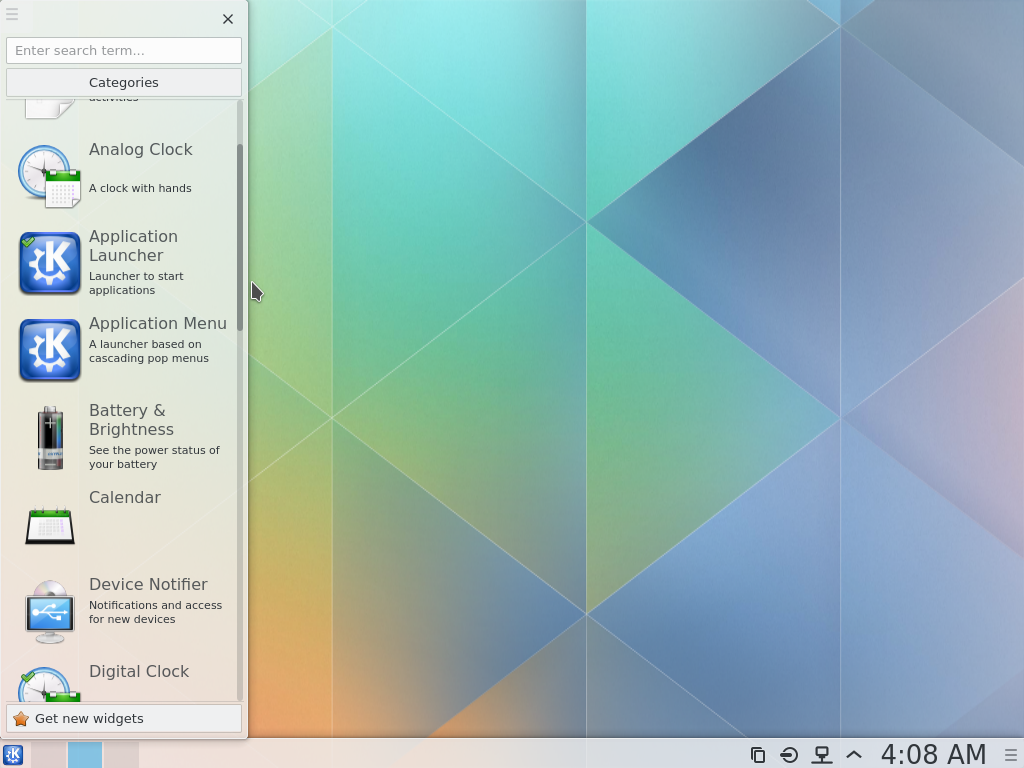Viewport: 1024px width, 768px height.
Task: Open the KDE launcher in the taskbar
Action: tap(13, 755)
